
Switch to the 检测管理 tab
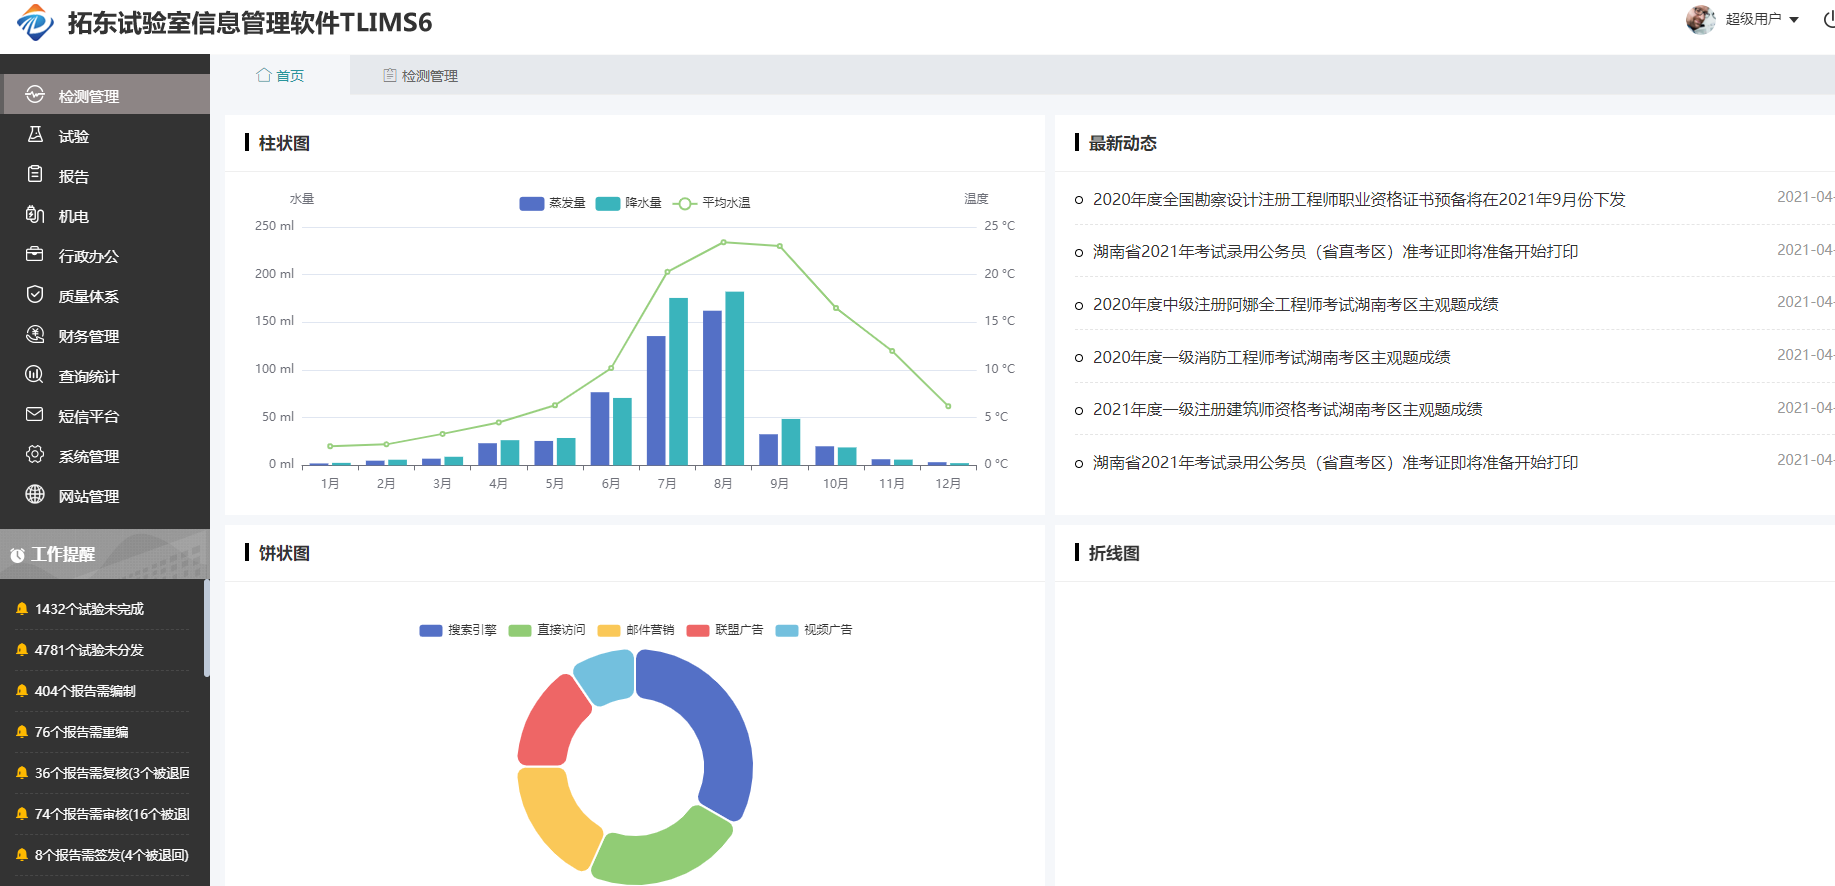(x=420, y=75)
